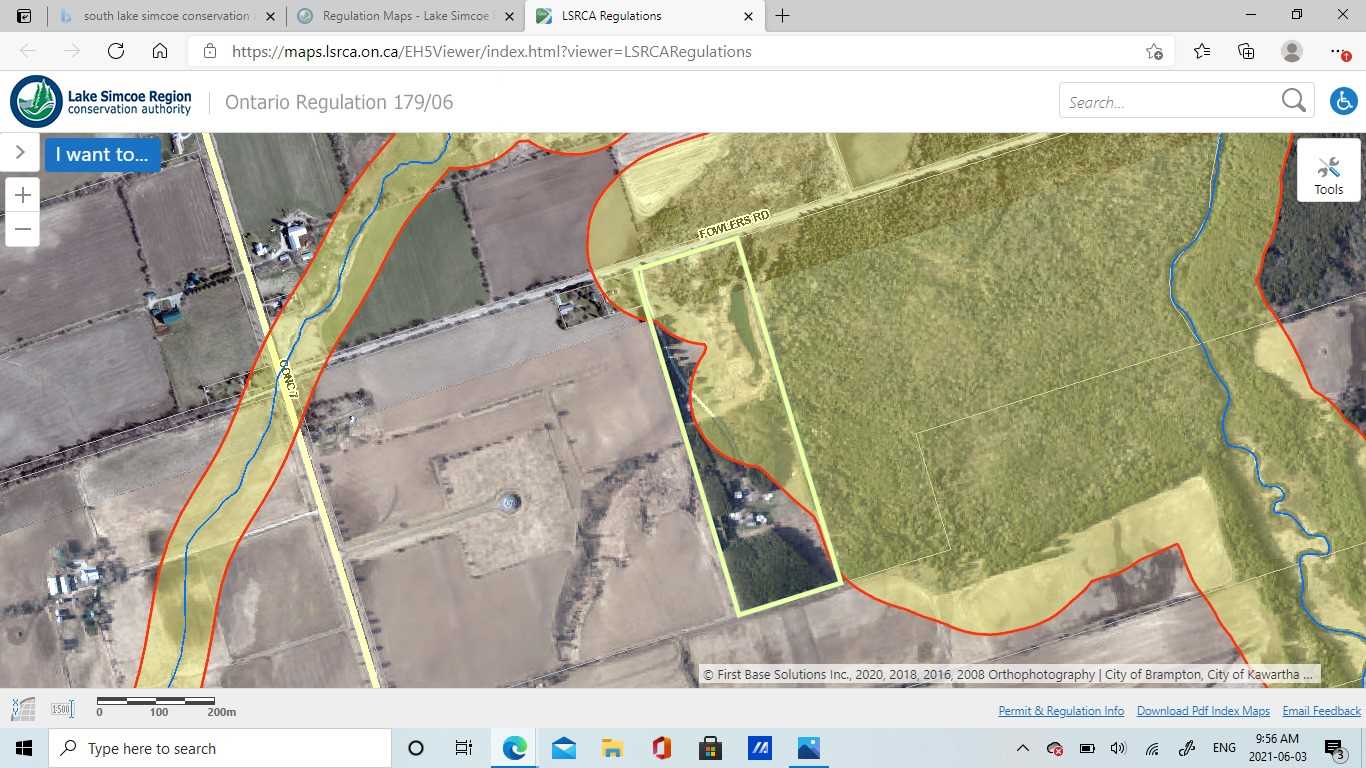The height and width of the screenshot is (768, 1366).
Task: Open the 1:500 map scale selector
Action: click(62, 709)
